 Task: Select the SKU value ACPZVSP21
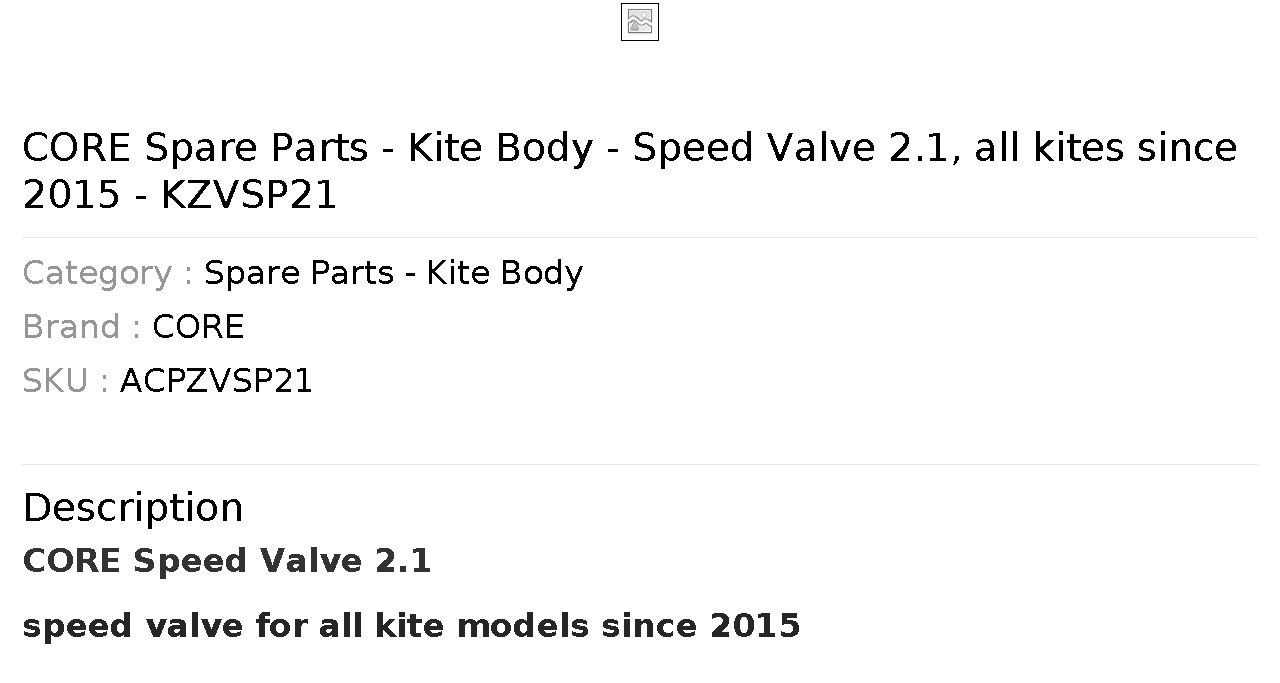click(x=216, y=381)
